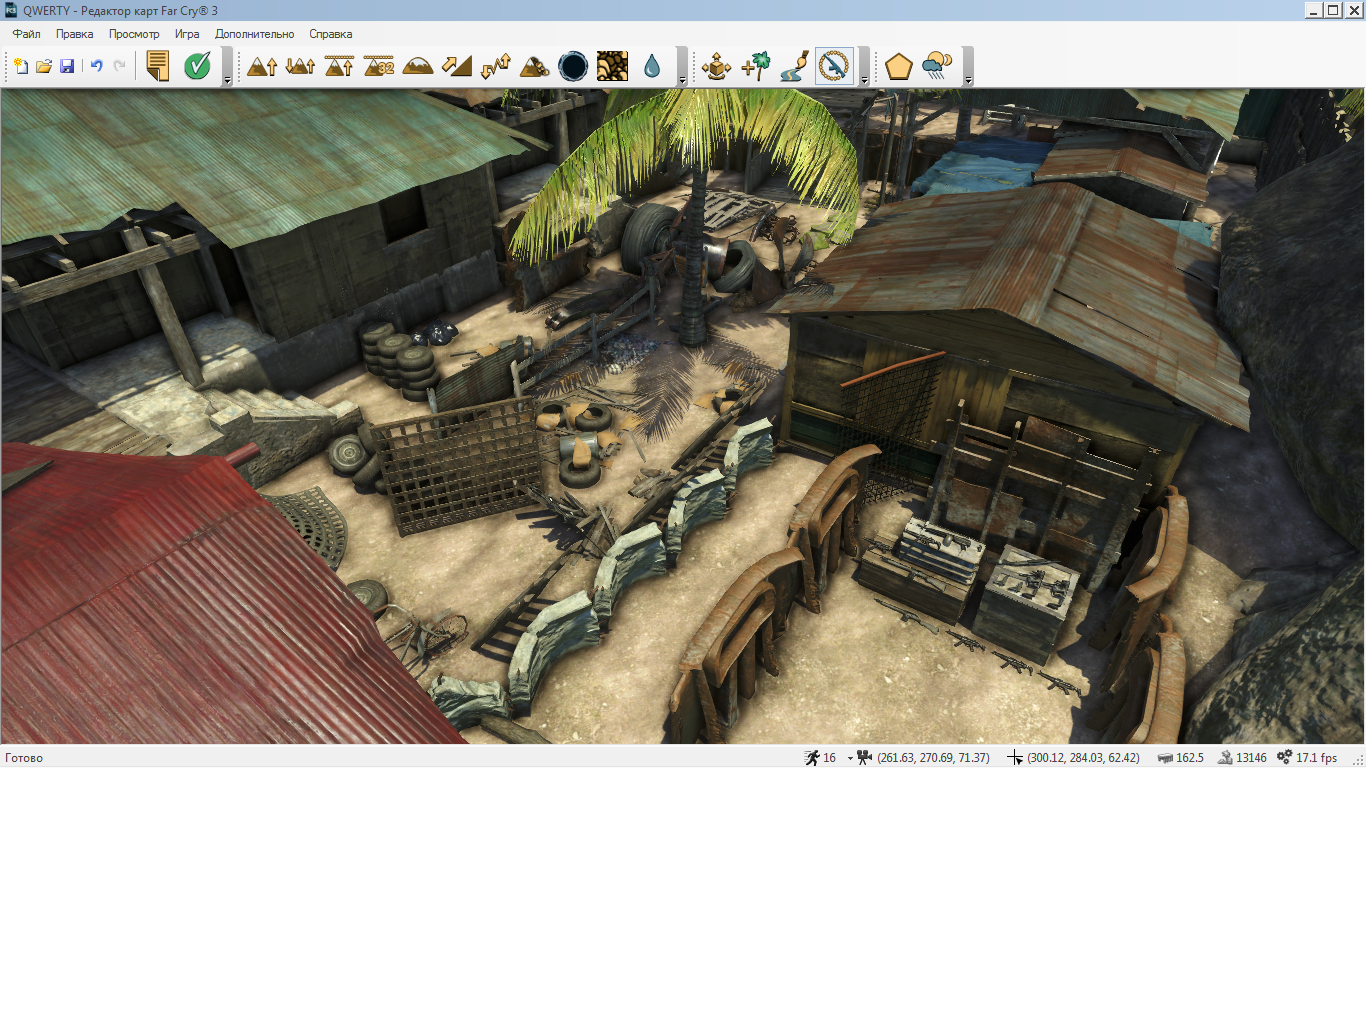Open the Справка menu
Image resolution: width=1366 pixels, height=1024 pixels.
coord(330,34)
